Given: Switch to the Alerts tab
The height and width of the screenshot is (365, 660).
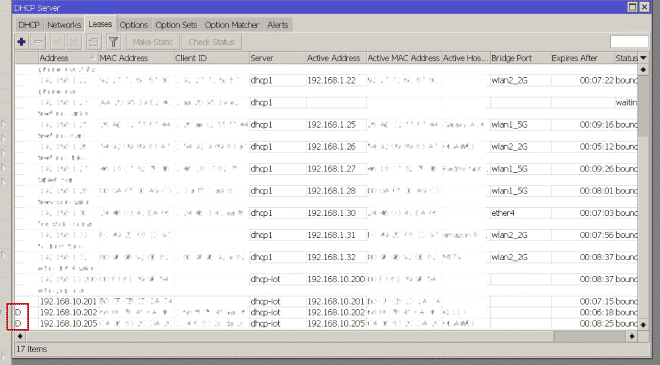Looking at the screenshot, I should (x=278, y=25).
